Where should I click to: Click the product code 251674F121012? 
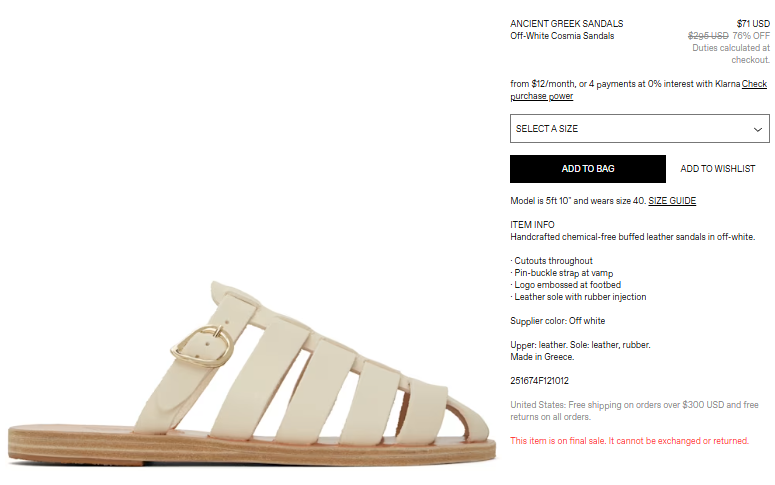pyautogui.click(x=539, y=381)
